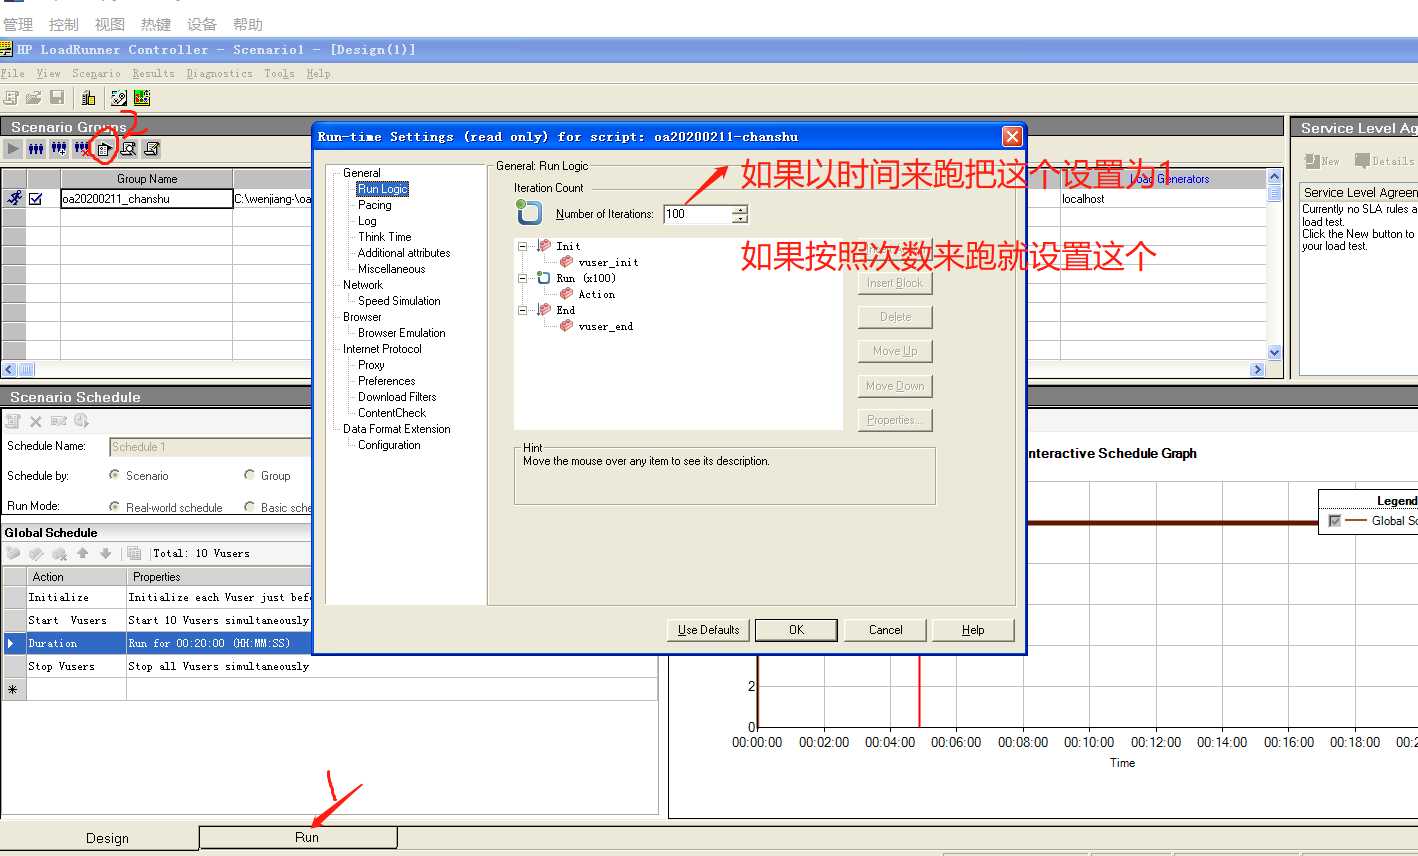Screen dimensions: 1418x856
Task: Open the Virtual Users icon in Scenario Groups
Action: click(36, 149)
